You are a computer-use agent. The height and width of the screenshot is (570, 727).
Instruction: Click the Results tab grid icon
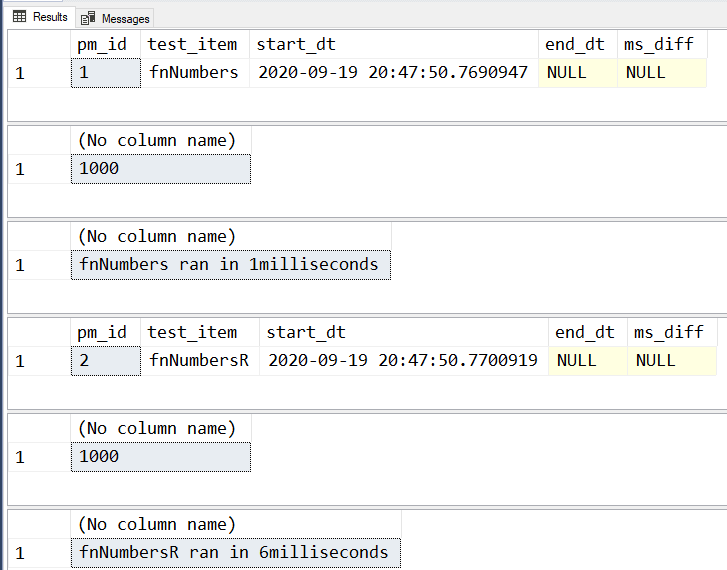[x=18, y=17]
